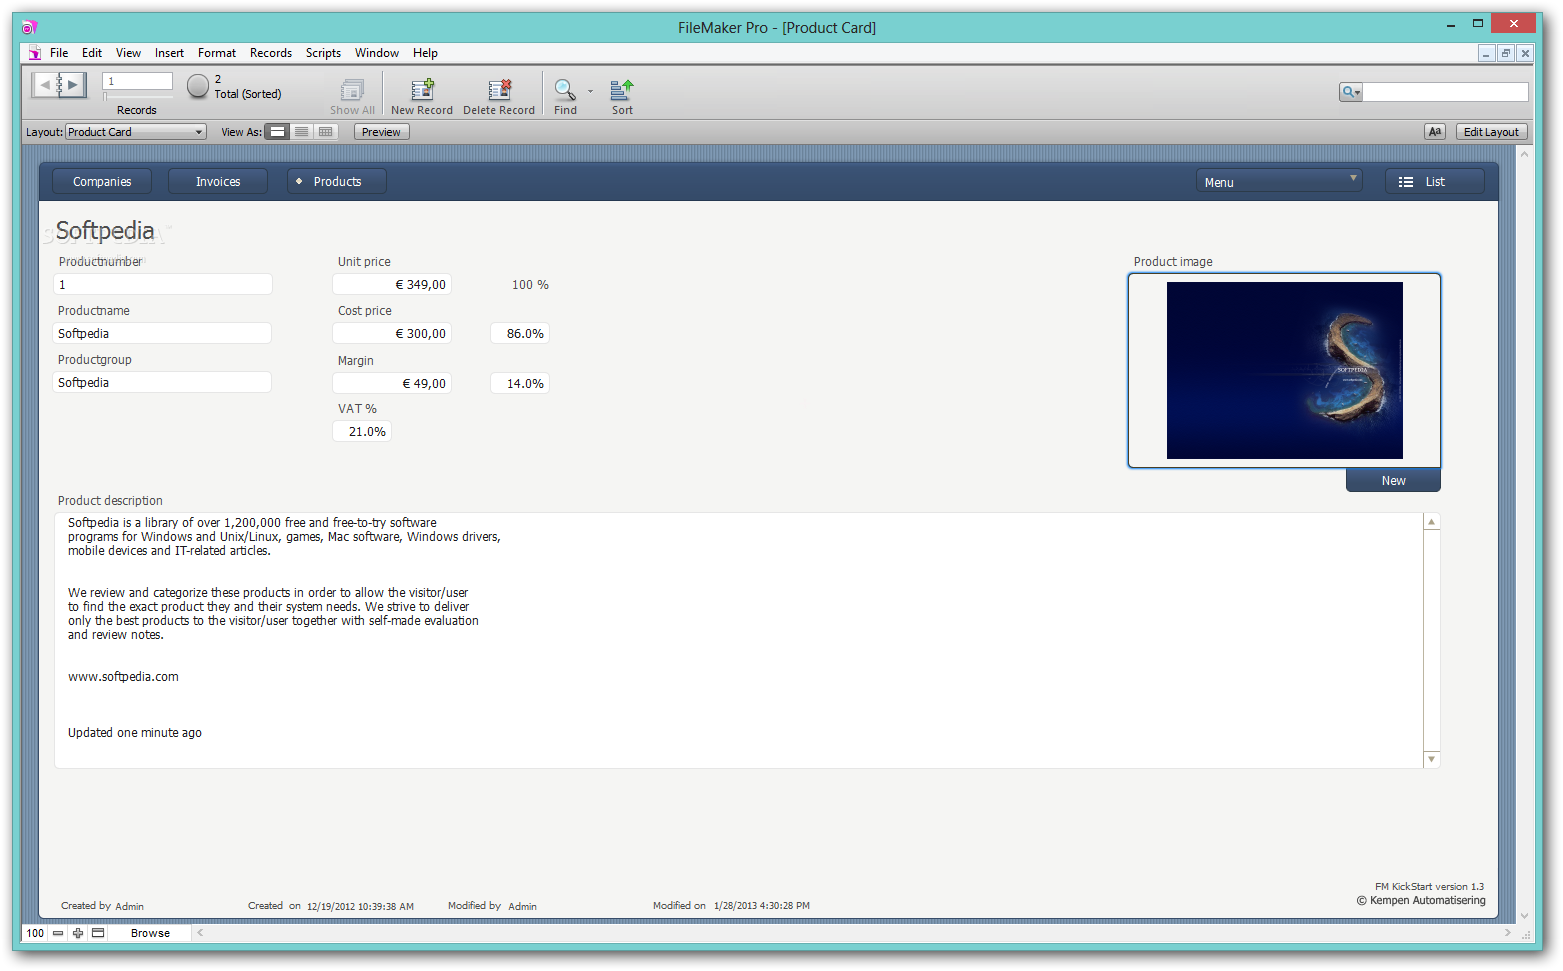This screenshot has height=971, width=1563.
Task: Click the Productgroup field
Action: 162,382
